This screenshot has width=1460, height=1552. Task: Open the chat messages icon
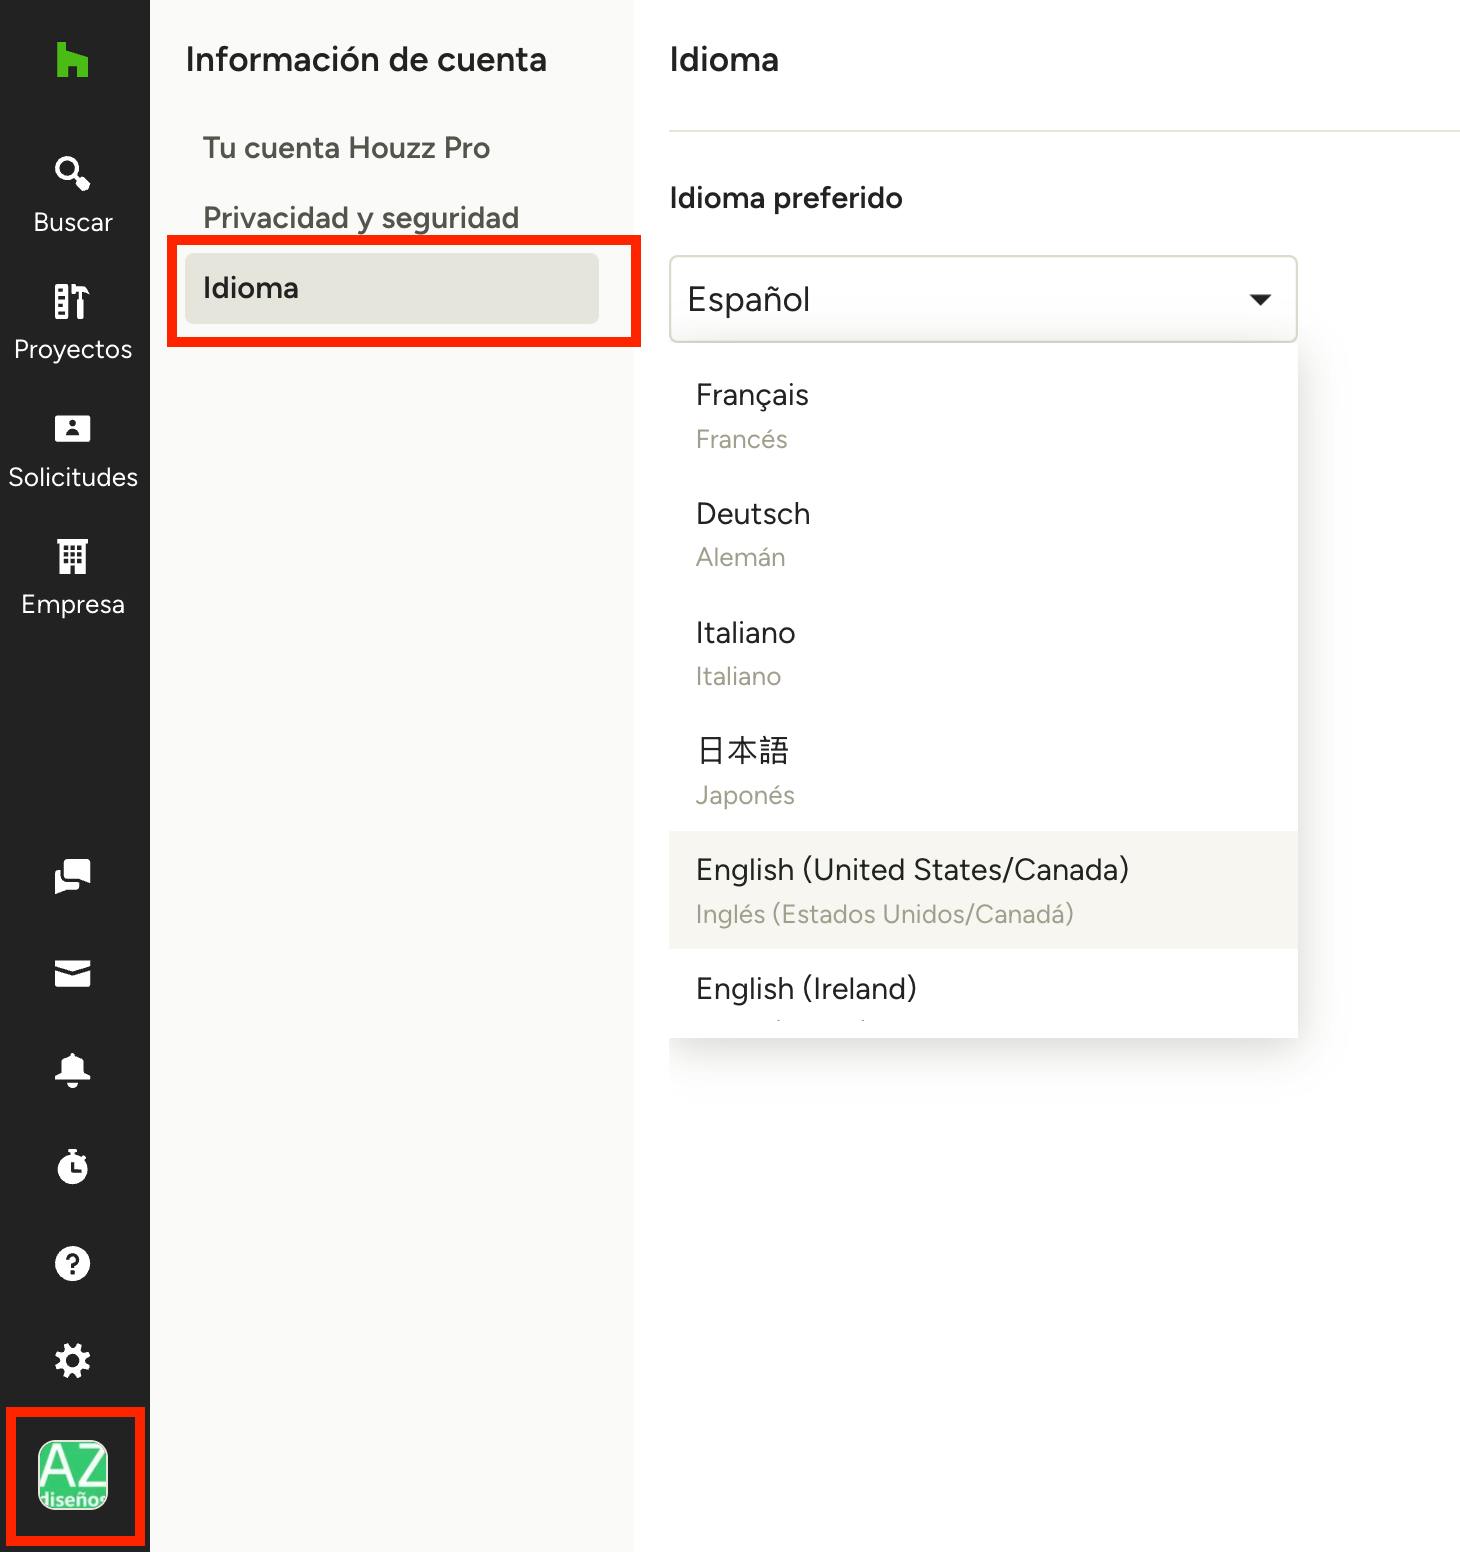72,876
